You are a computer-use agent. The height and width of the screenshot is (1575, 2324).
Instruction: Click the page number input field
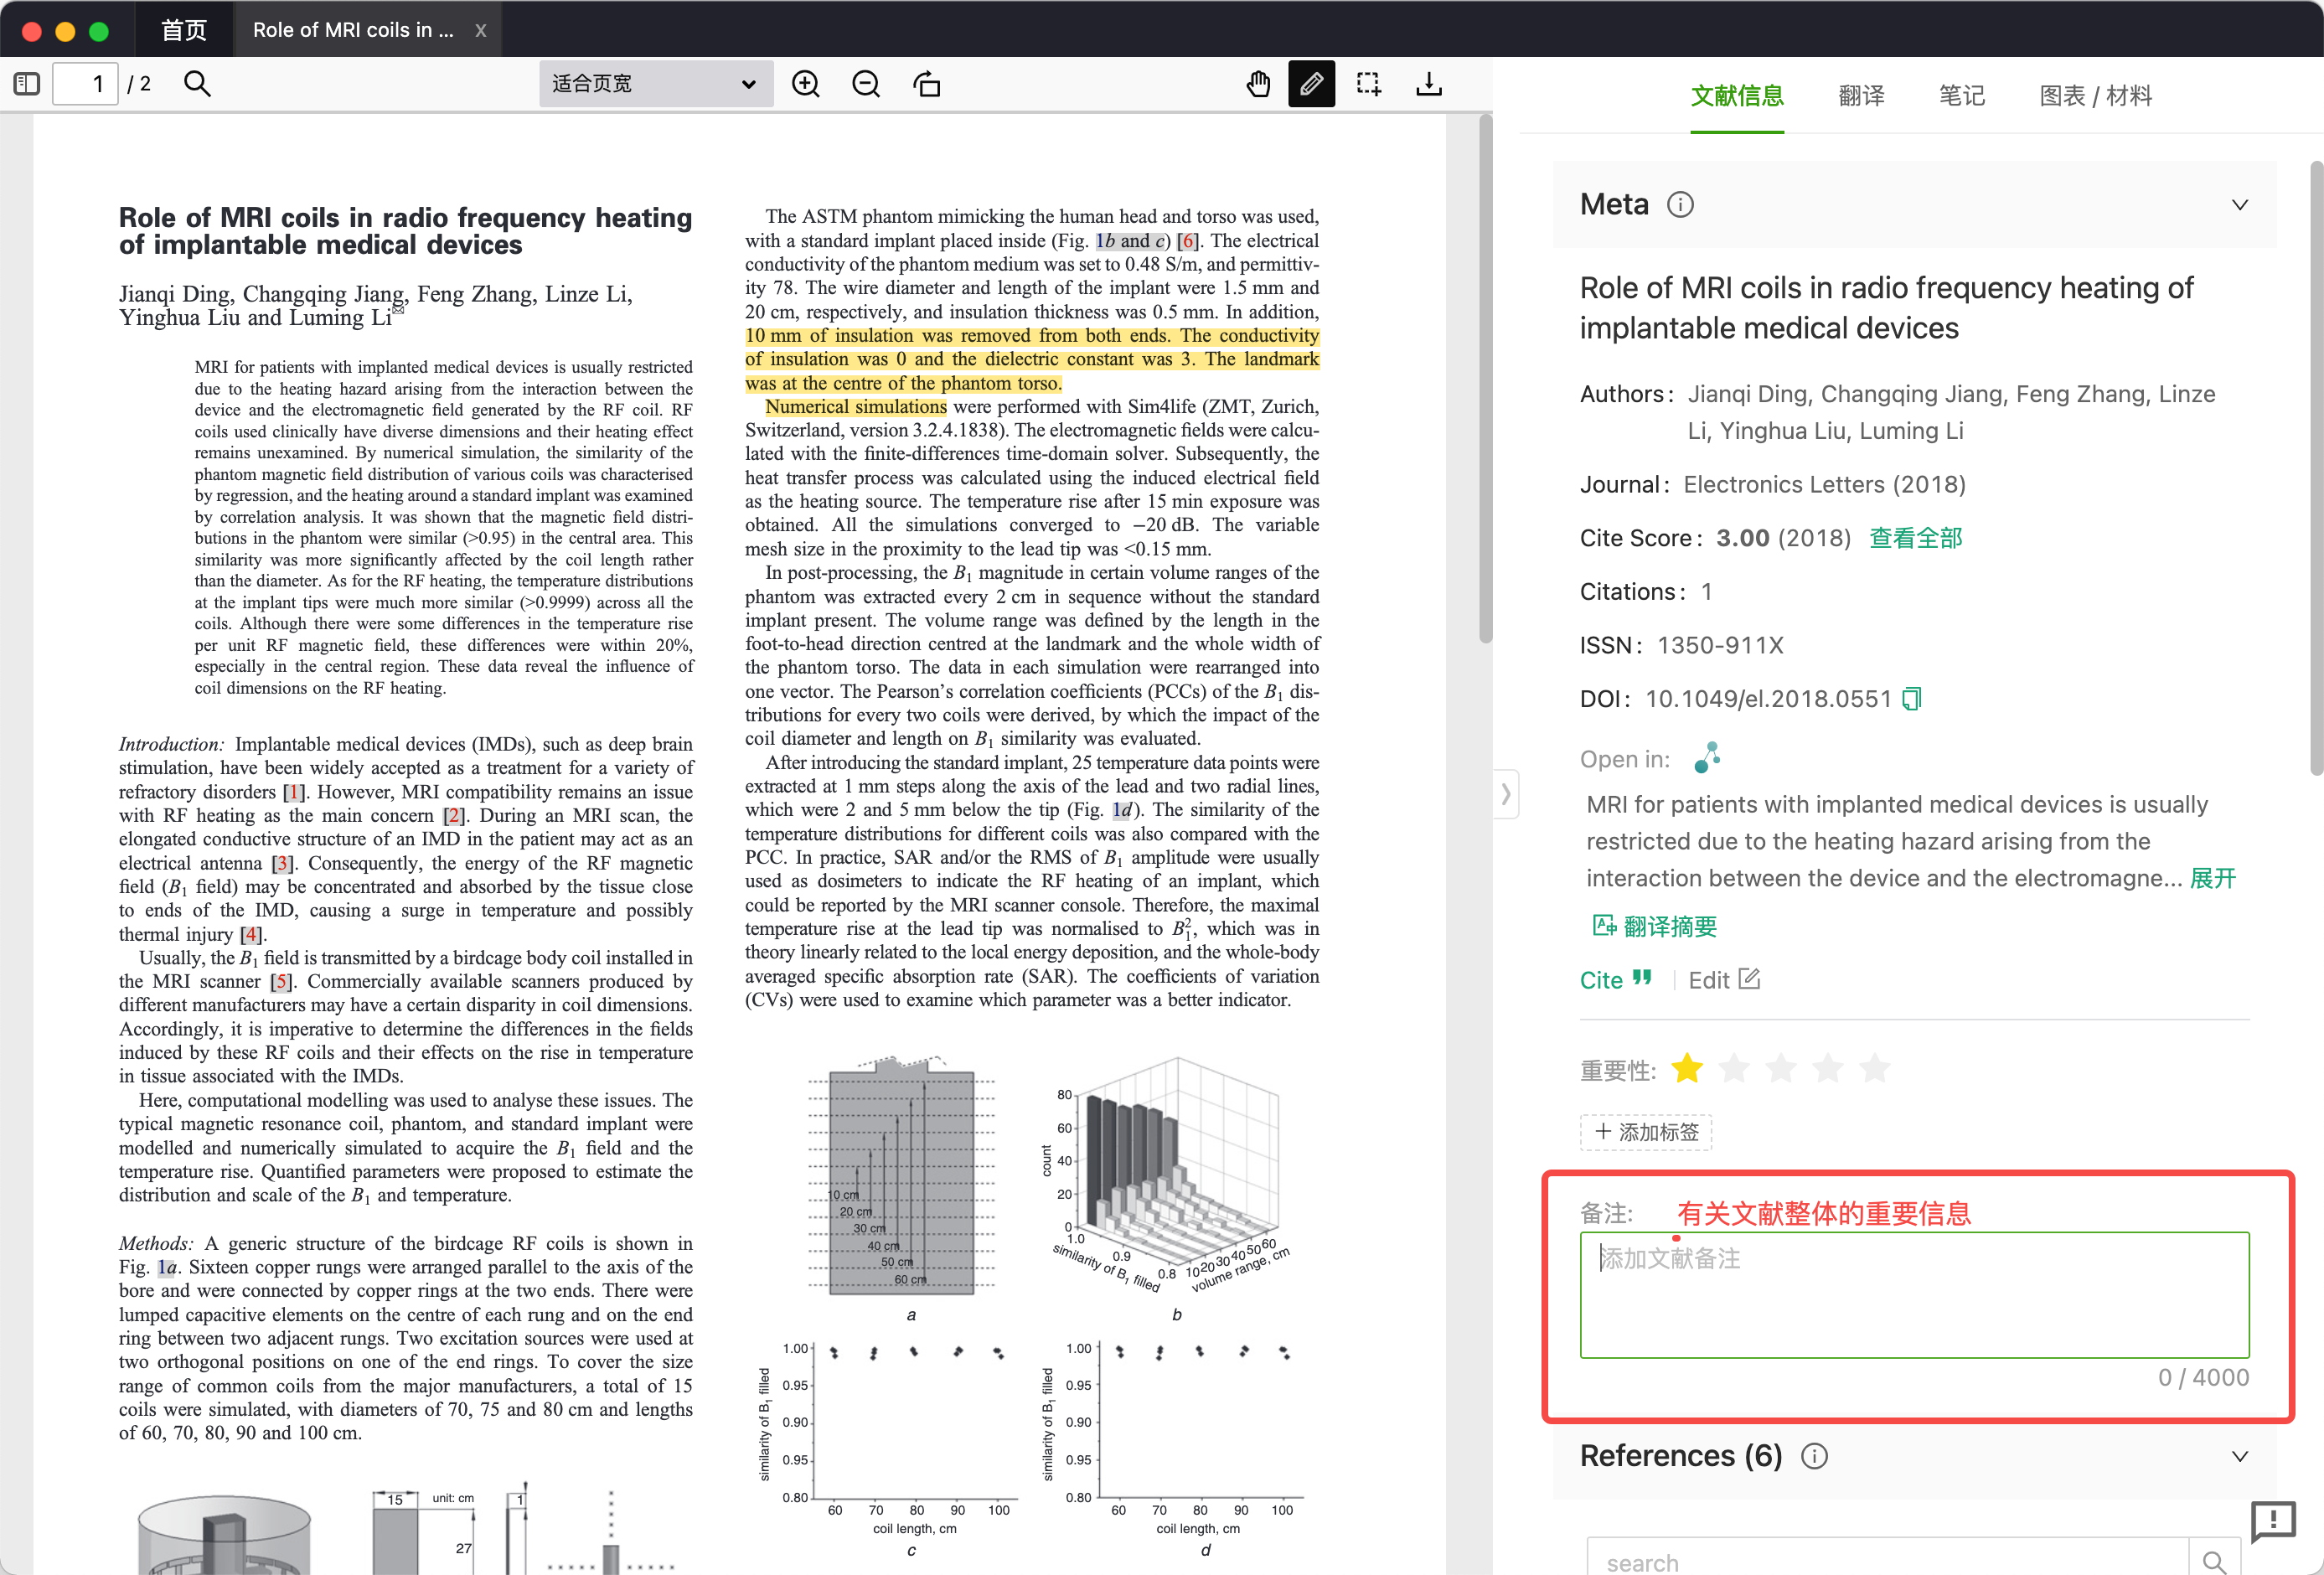tap(85, 84)
